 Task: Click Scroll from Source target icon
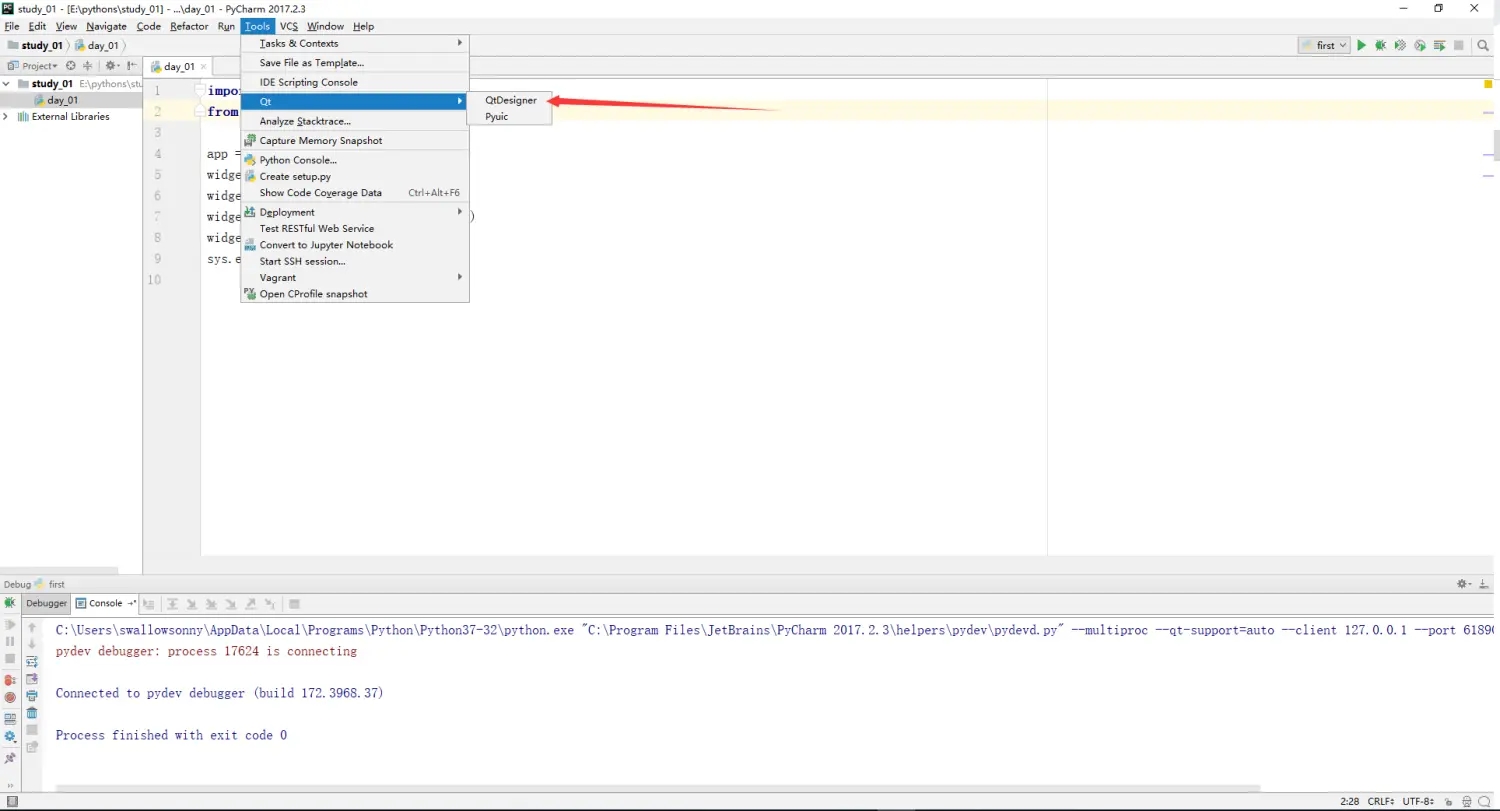pyautogui.click(x=71, y=65)
